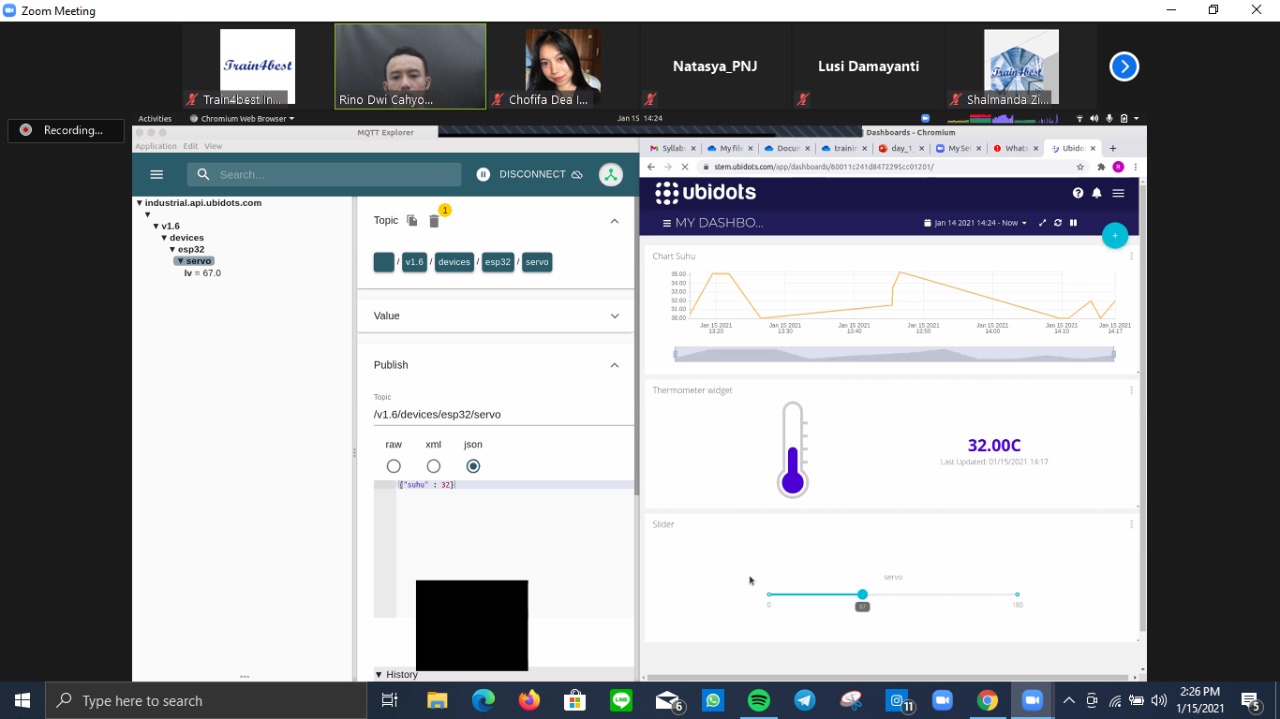Enter fullscreen mode on the dashboard

pos(1042,223)
